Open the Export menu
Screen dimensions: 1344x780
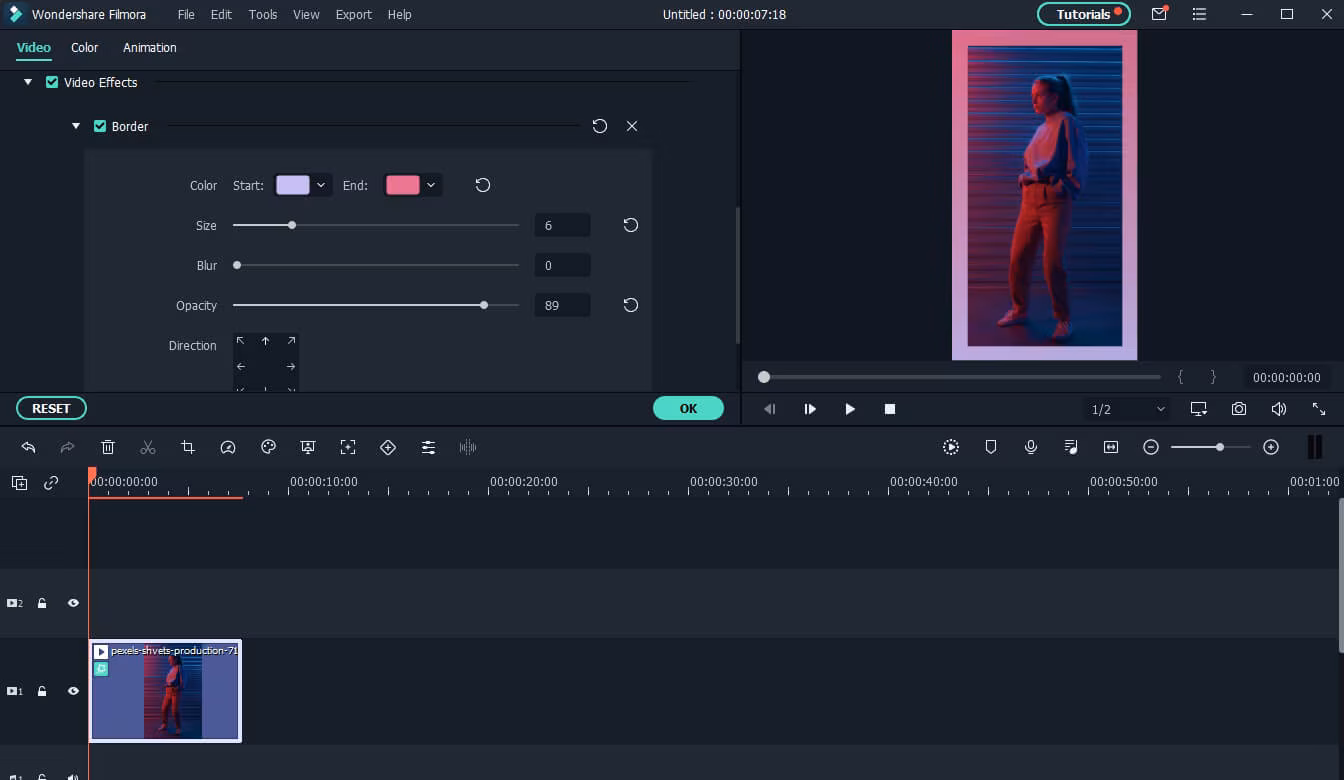353,15
